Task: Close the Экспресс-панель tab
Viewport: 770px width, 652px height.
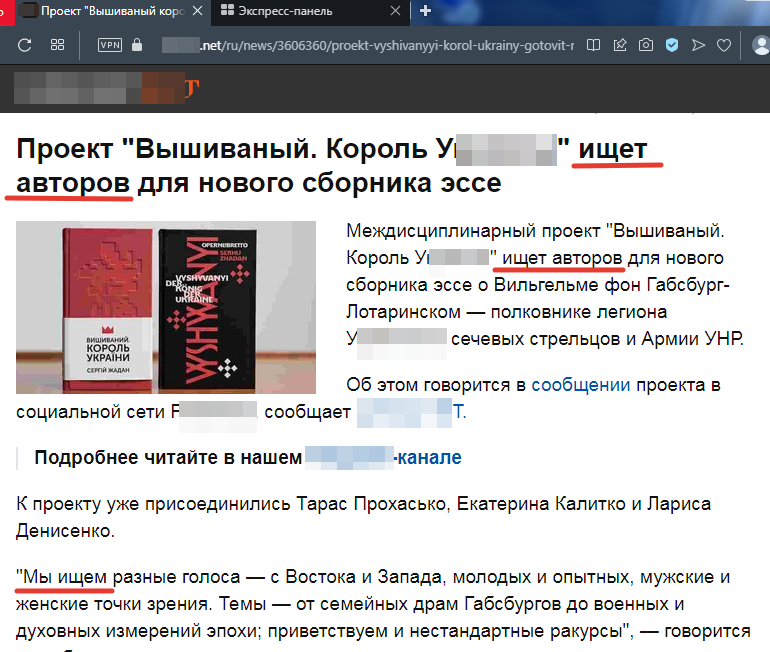Action: coord(395,11)
